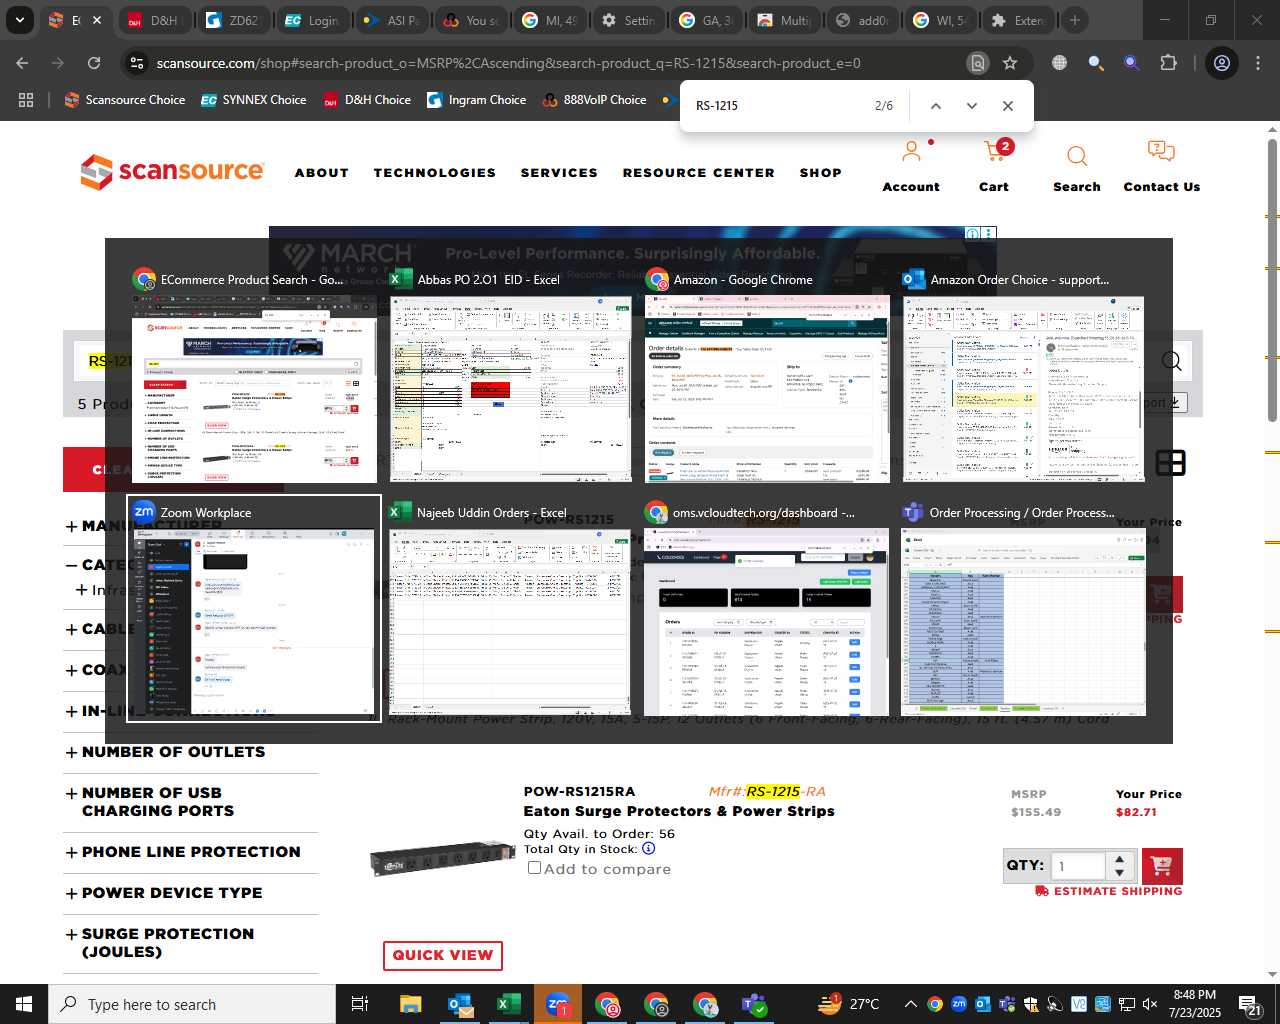This screenshot has height=1024, width=1280.
Task: Click Total Qty in Stock info icon
Action: (649, 849)
